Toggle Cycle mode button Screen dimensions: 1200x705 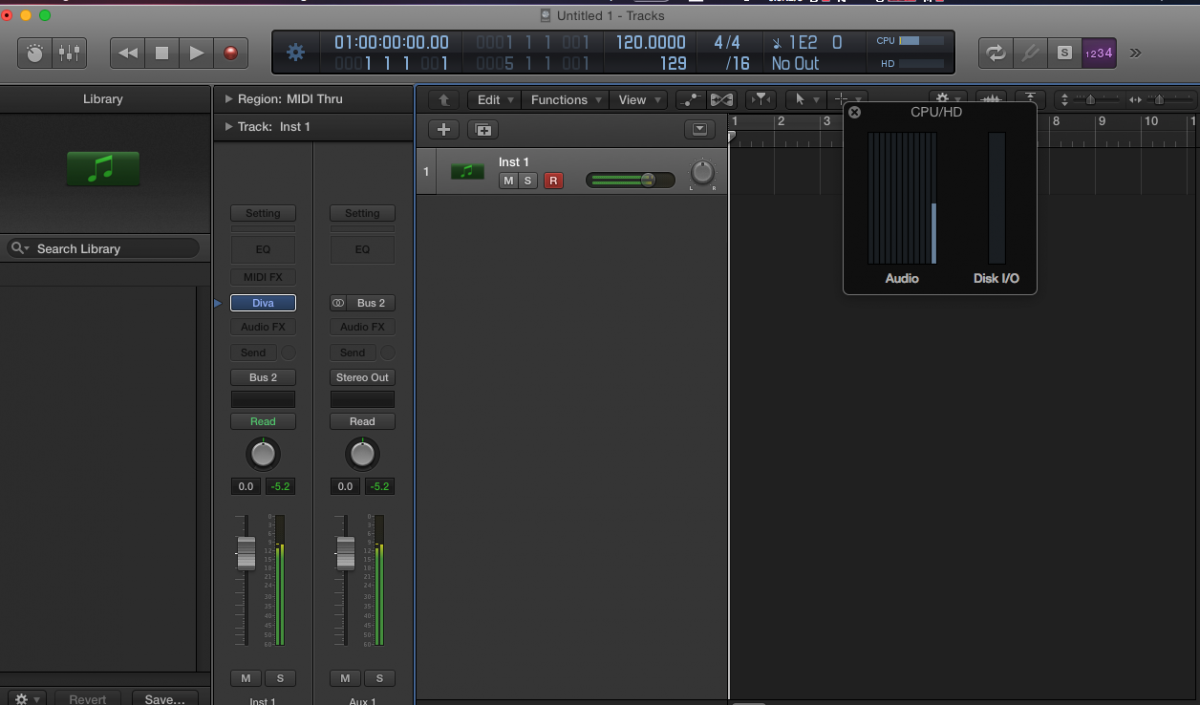995,53
